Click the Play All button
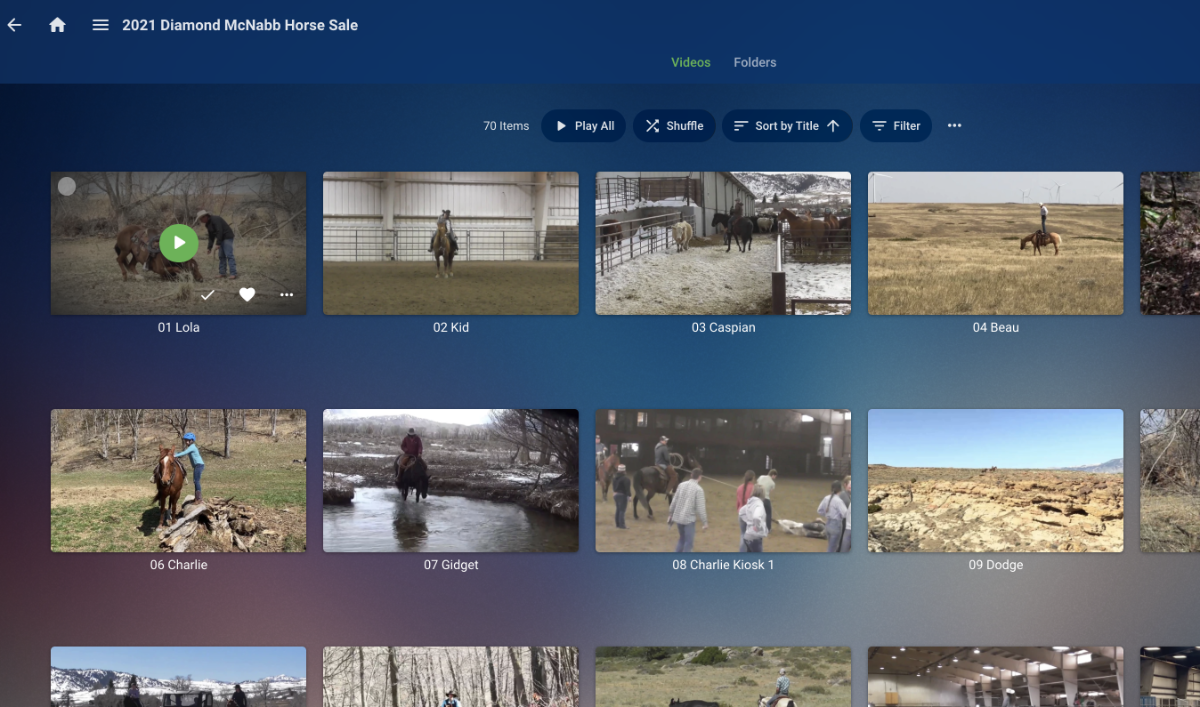The image size is (1200, 707). tap(584, 126)
